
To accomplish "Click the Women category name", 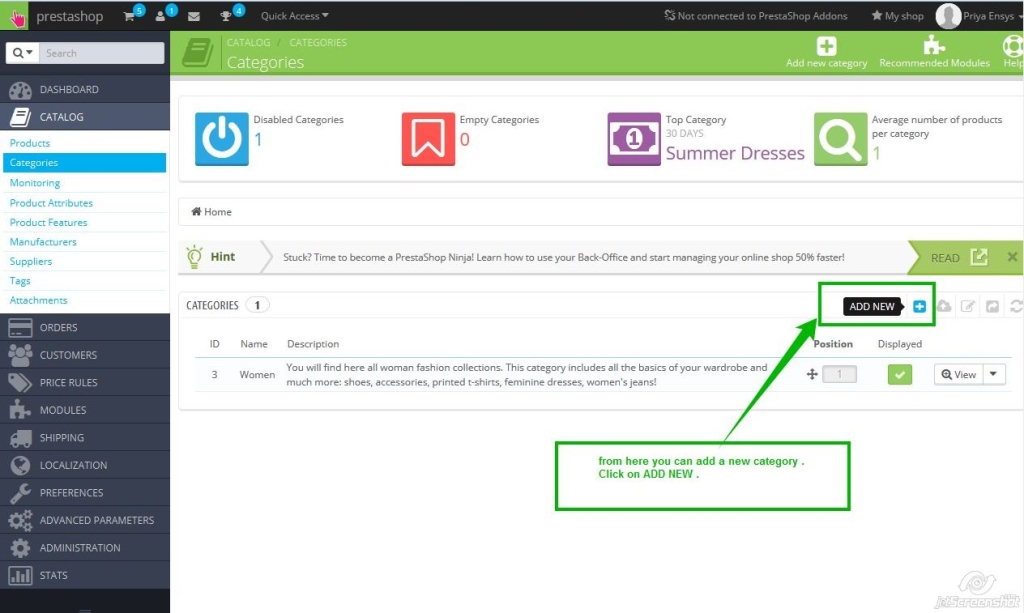I will point(257,375).
